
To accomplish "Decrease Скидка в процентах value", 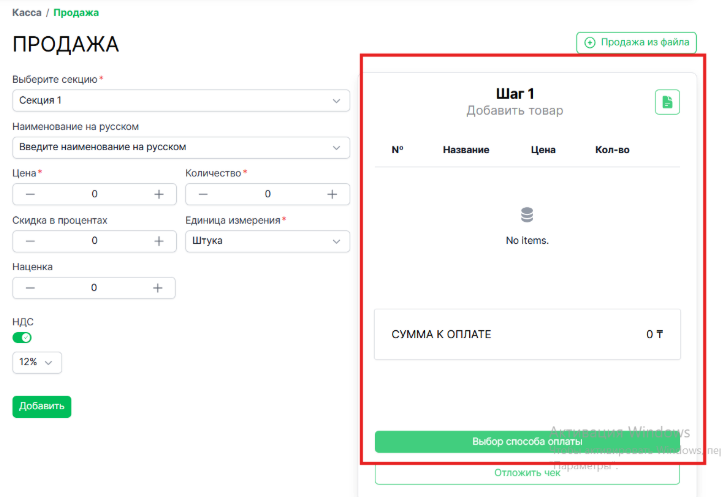I will pos(30,241).
